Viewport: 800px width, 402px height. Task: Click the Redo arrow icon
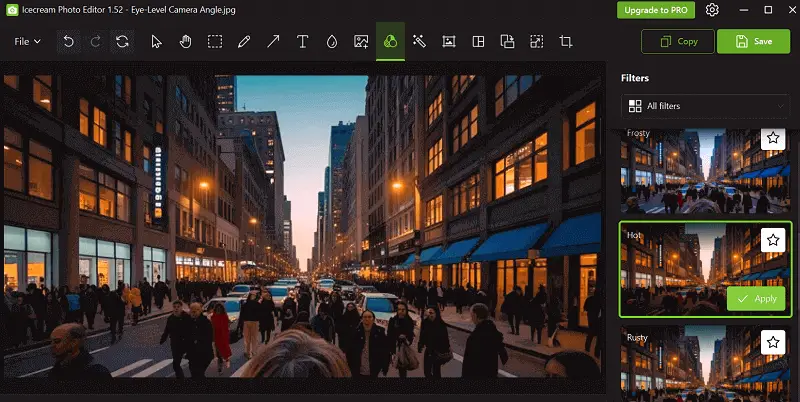tap(95, 42)
